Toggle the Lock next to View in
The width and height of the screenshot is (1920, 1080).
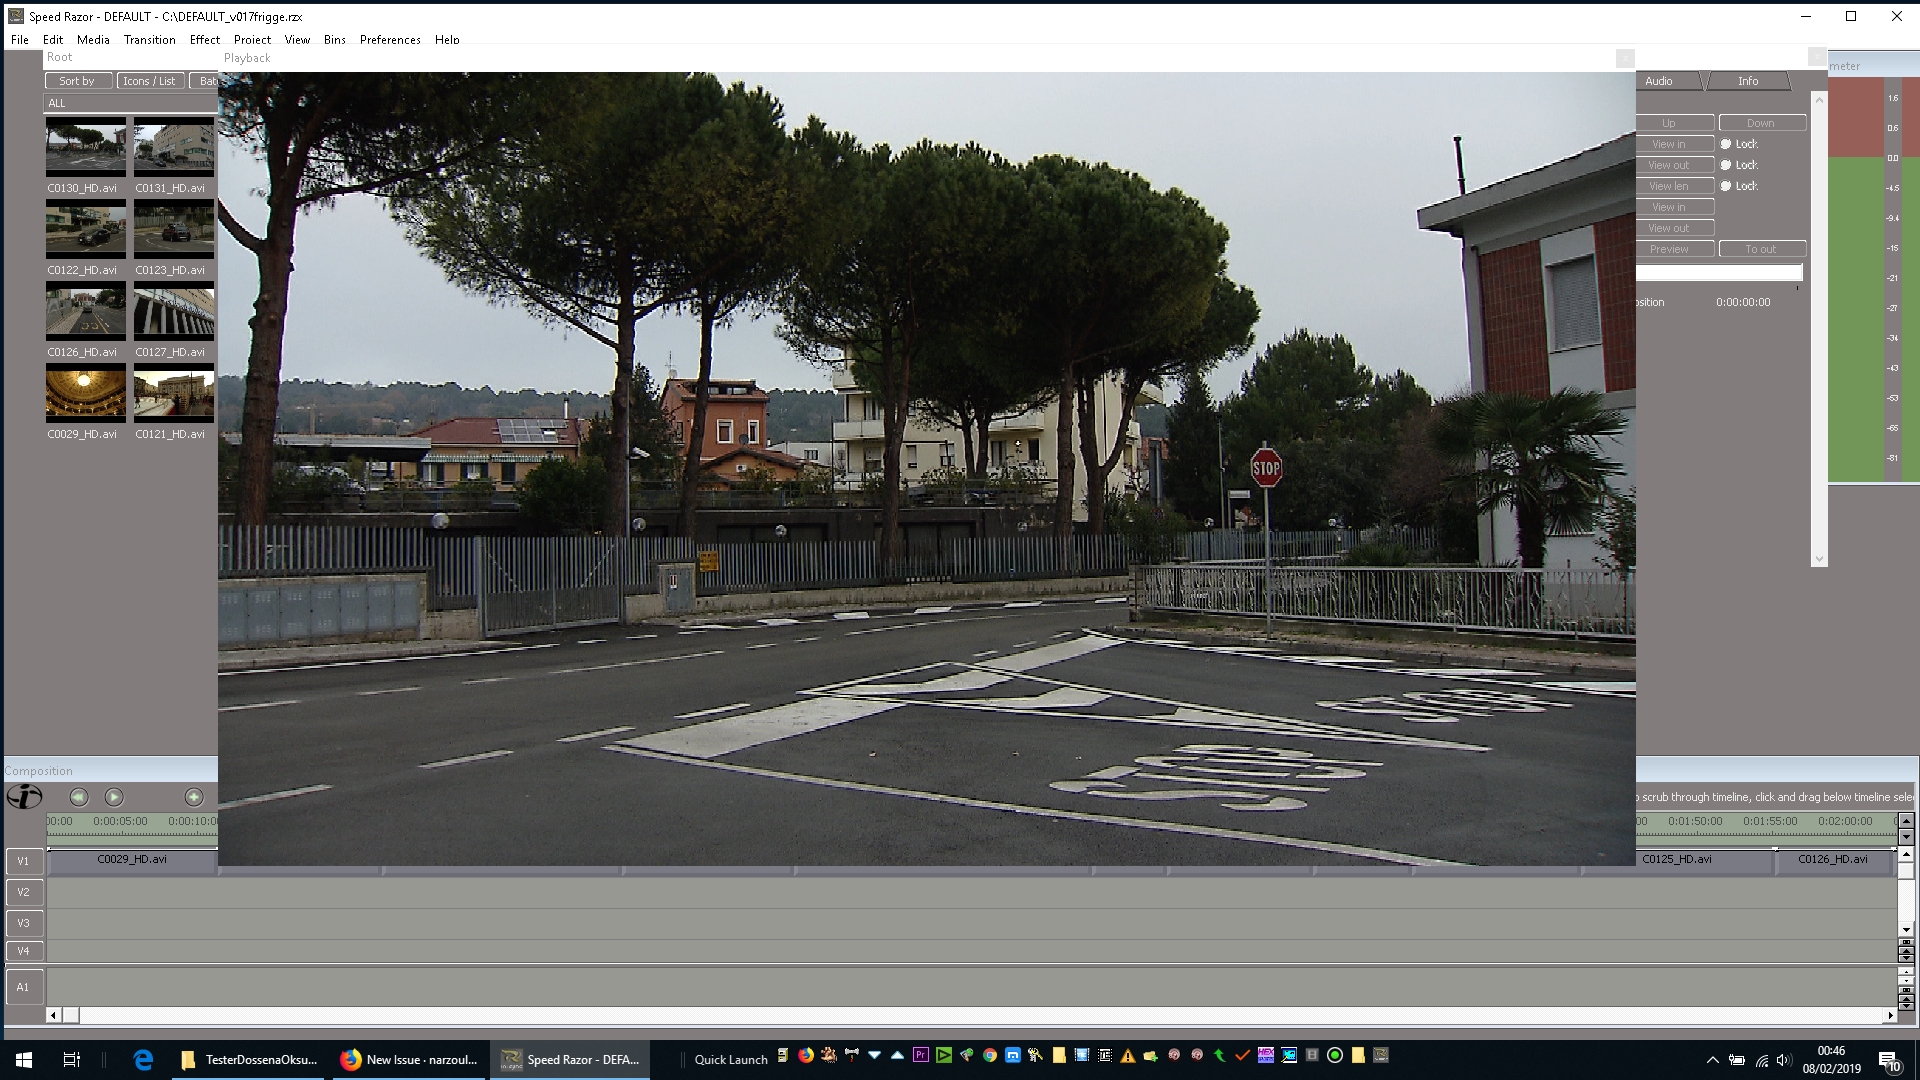click(x=1726, y=144)
